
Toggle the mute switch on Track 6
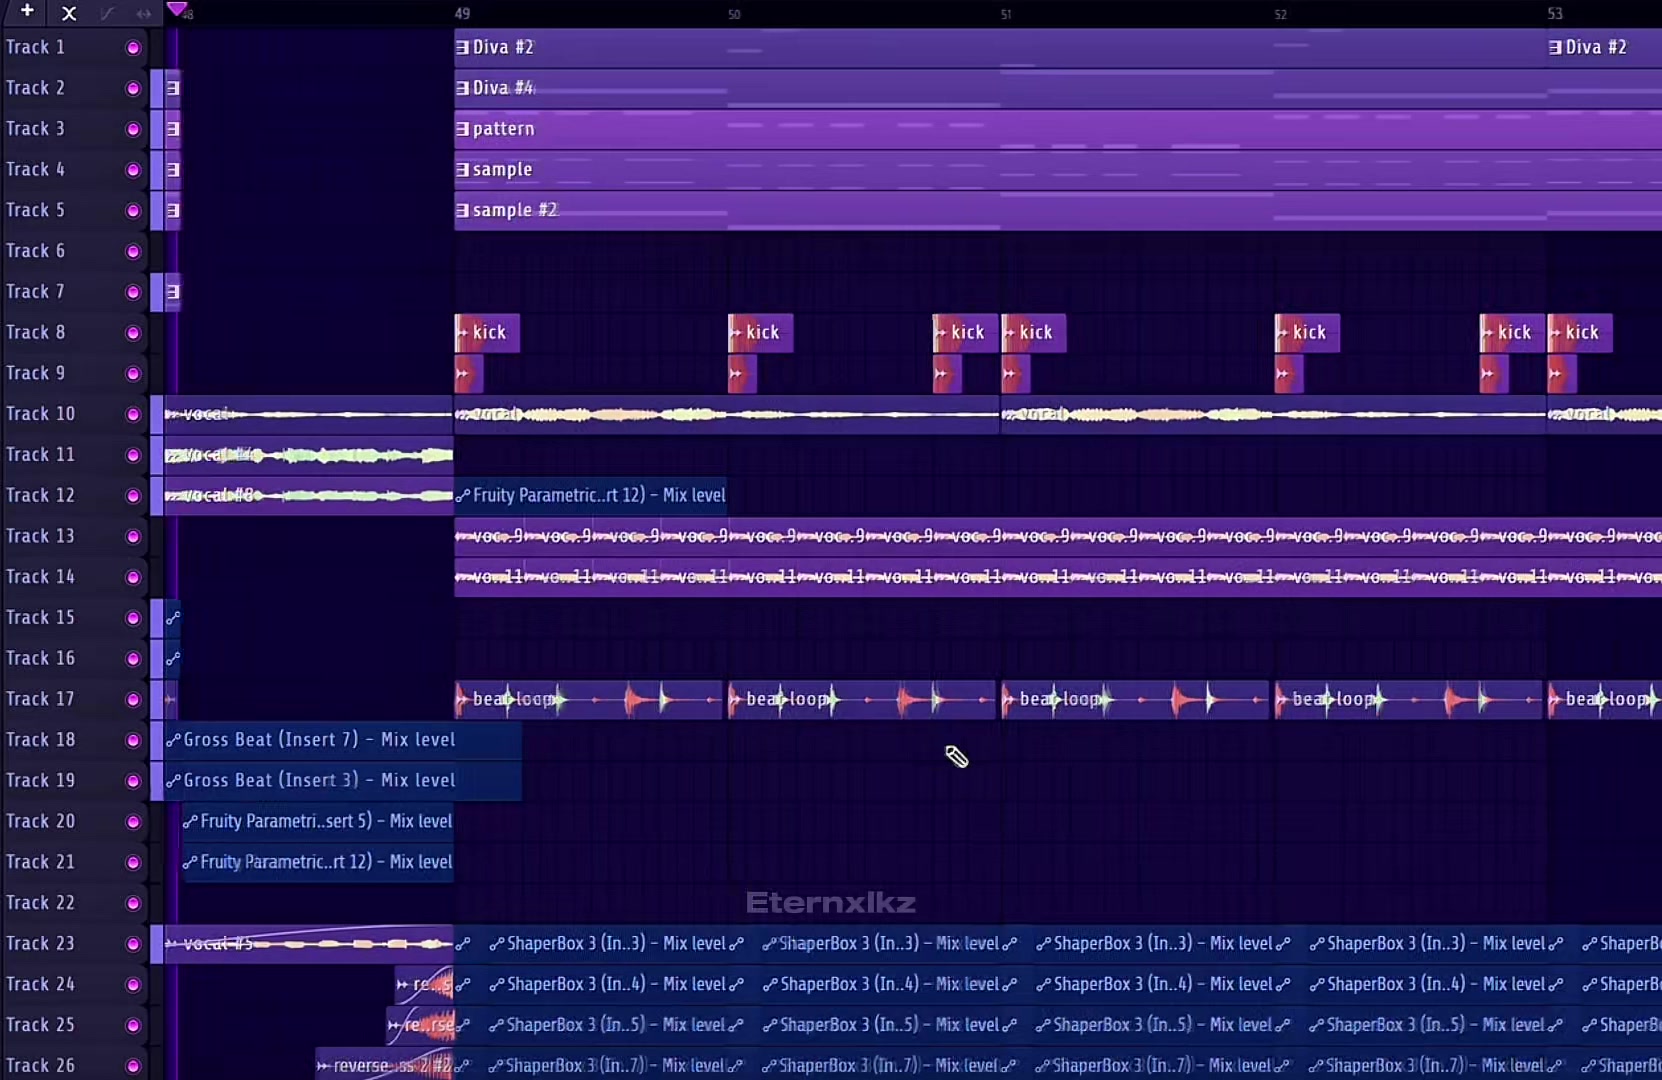pos(133,252)
